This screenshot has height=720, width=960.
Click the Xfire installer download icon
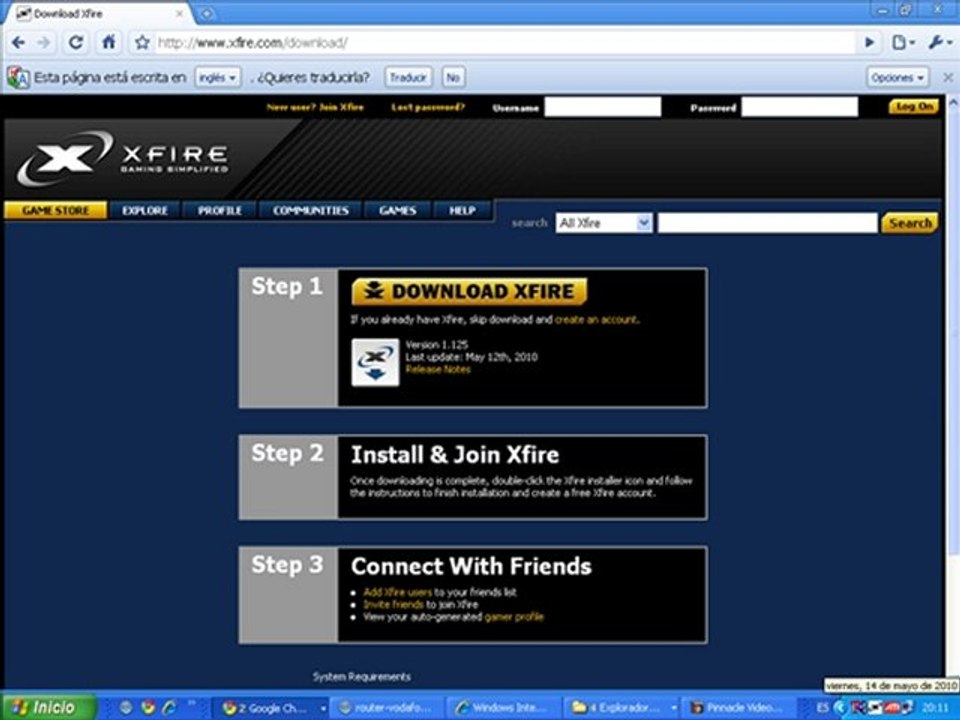pos(375,362)
